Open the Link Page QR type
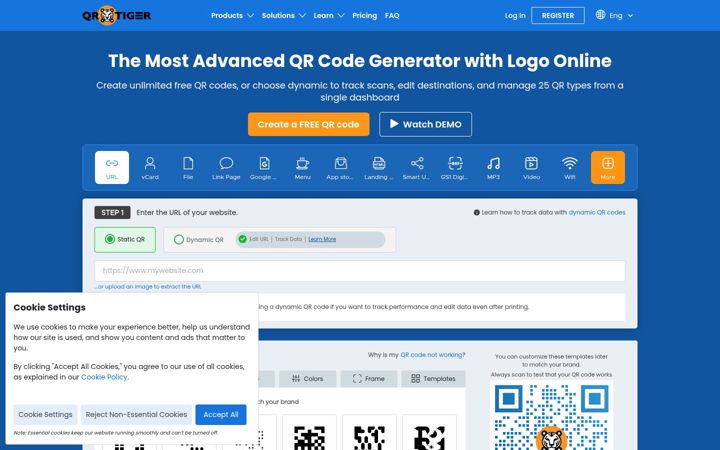 coord(226,167)
